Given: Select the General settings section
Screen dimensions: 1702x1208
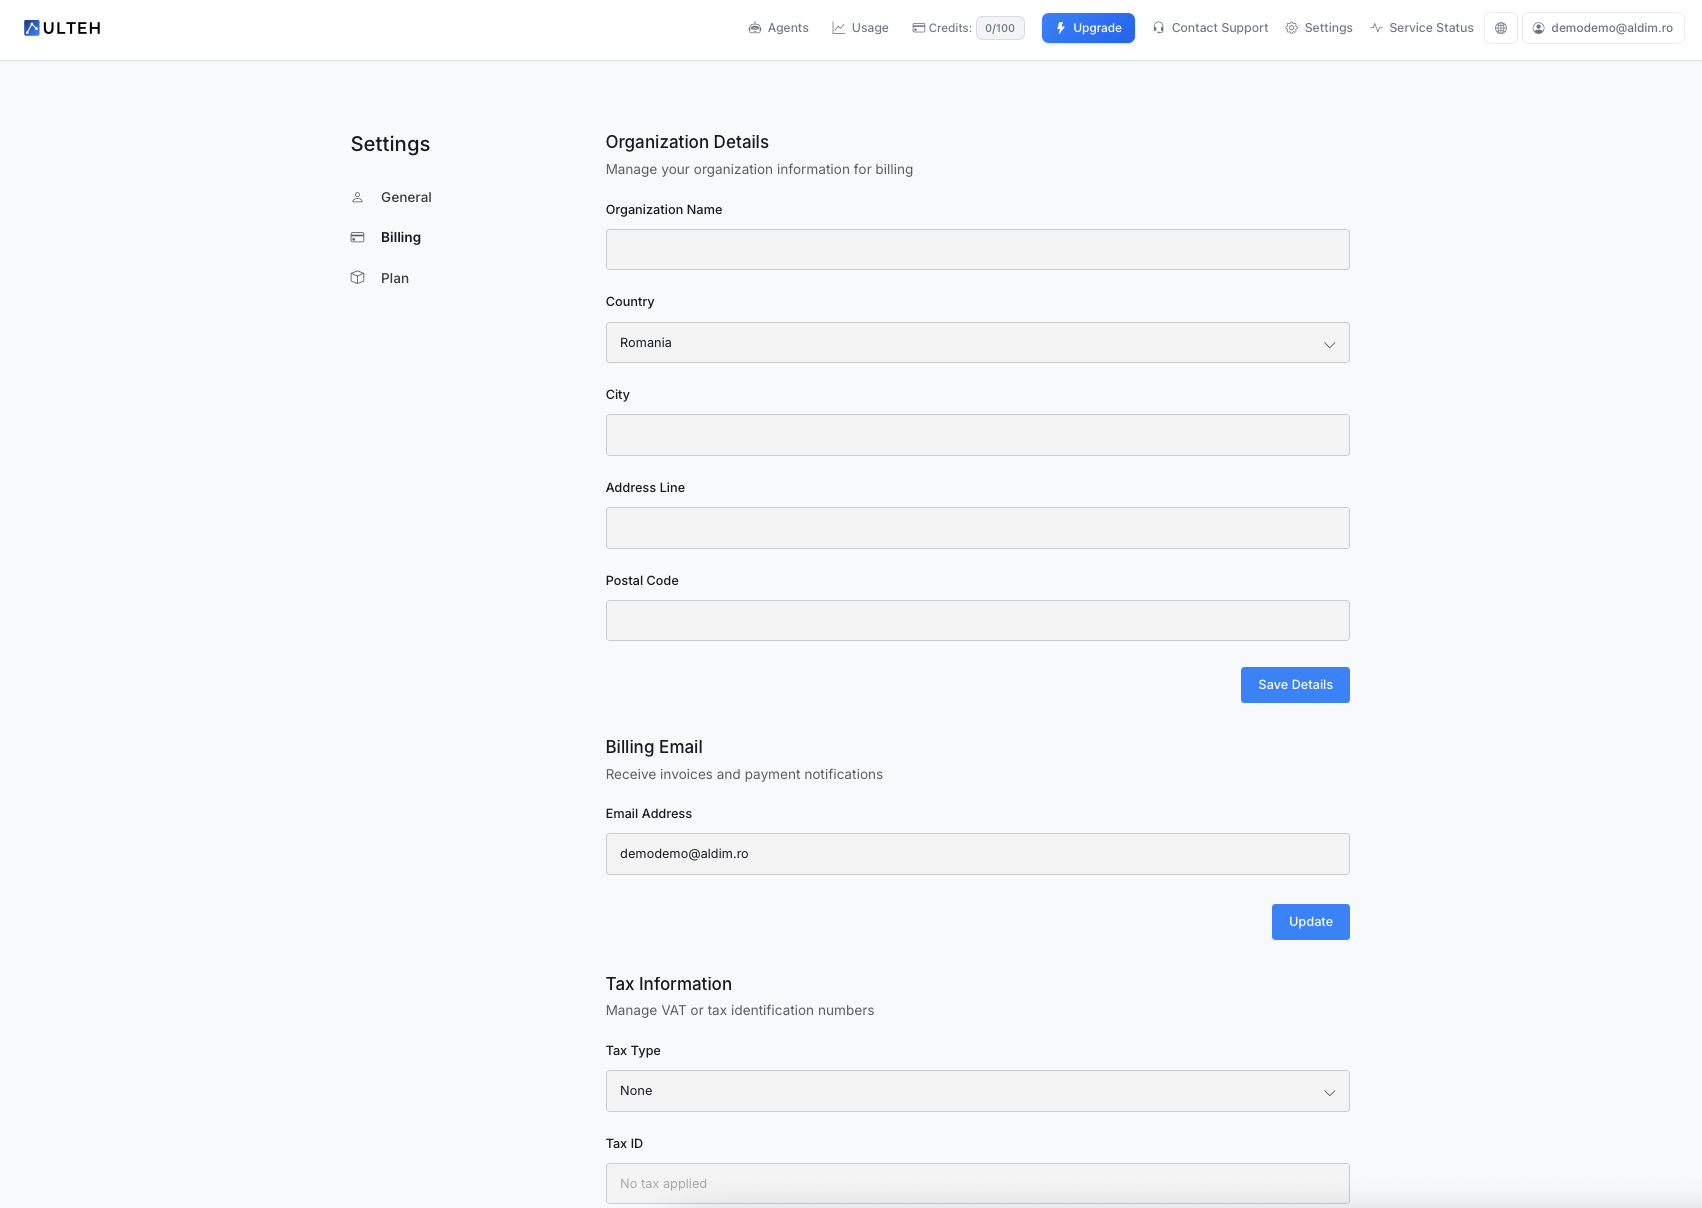Looking at the screenshot, I should [406, 197].
